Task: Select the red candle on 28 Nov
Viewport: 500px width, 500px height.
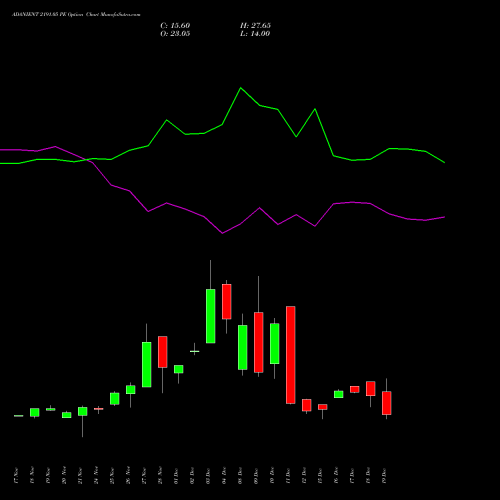Action: pyautogui.click(x=163, y=352)
